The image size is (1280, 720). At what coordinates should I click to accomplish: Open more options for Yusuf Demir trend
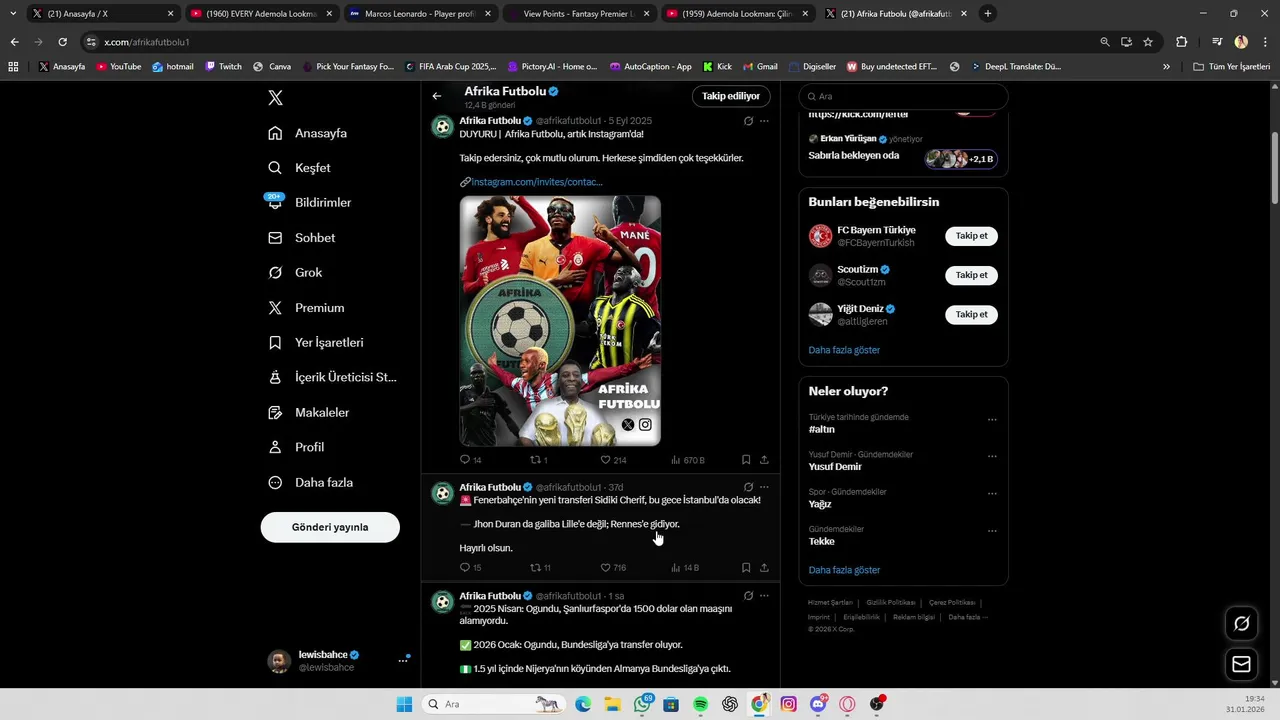point(992,456)
